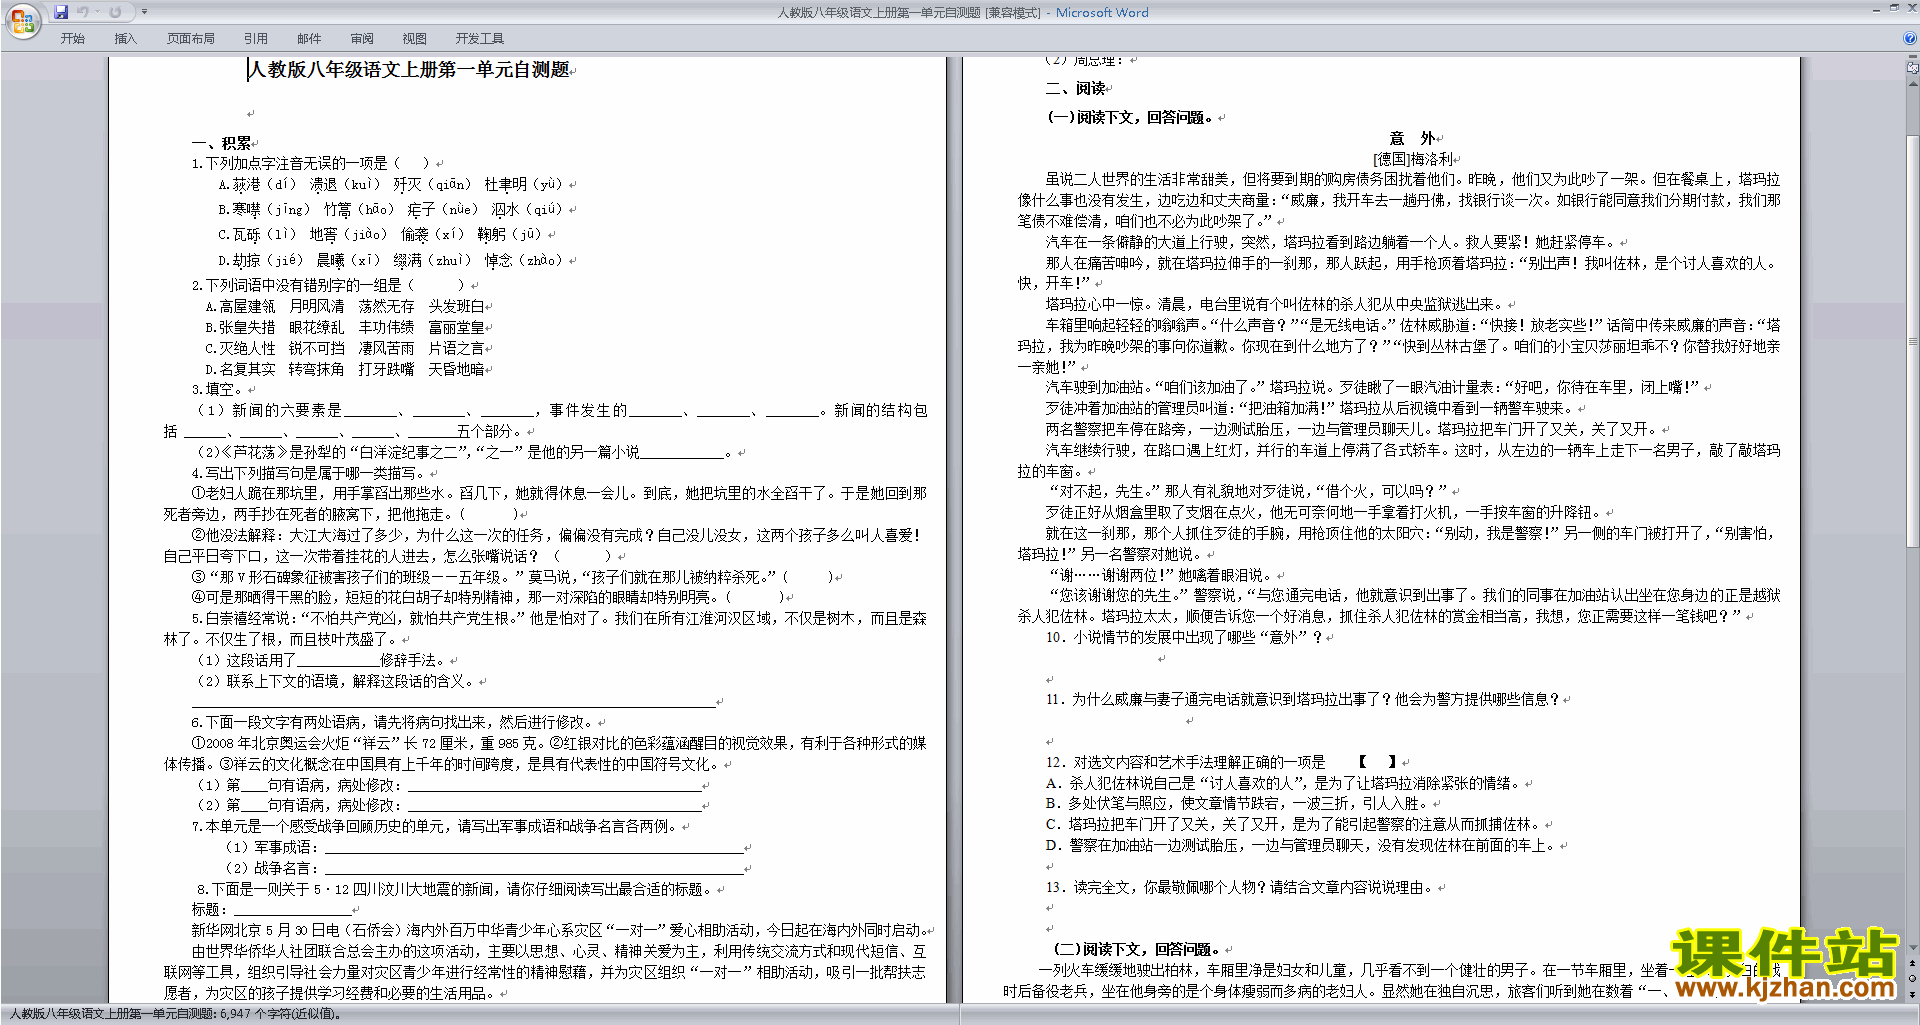Click the heading (二)阅读下文，回答问题
The width and height of the screenshot is (1920, 1025).
click(x=1137, y=949)
